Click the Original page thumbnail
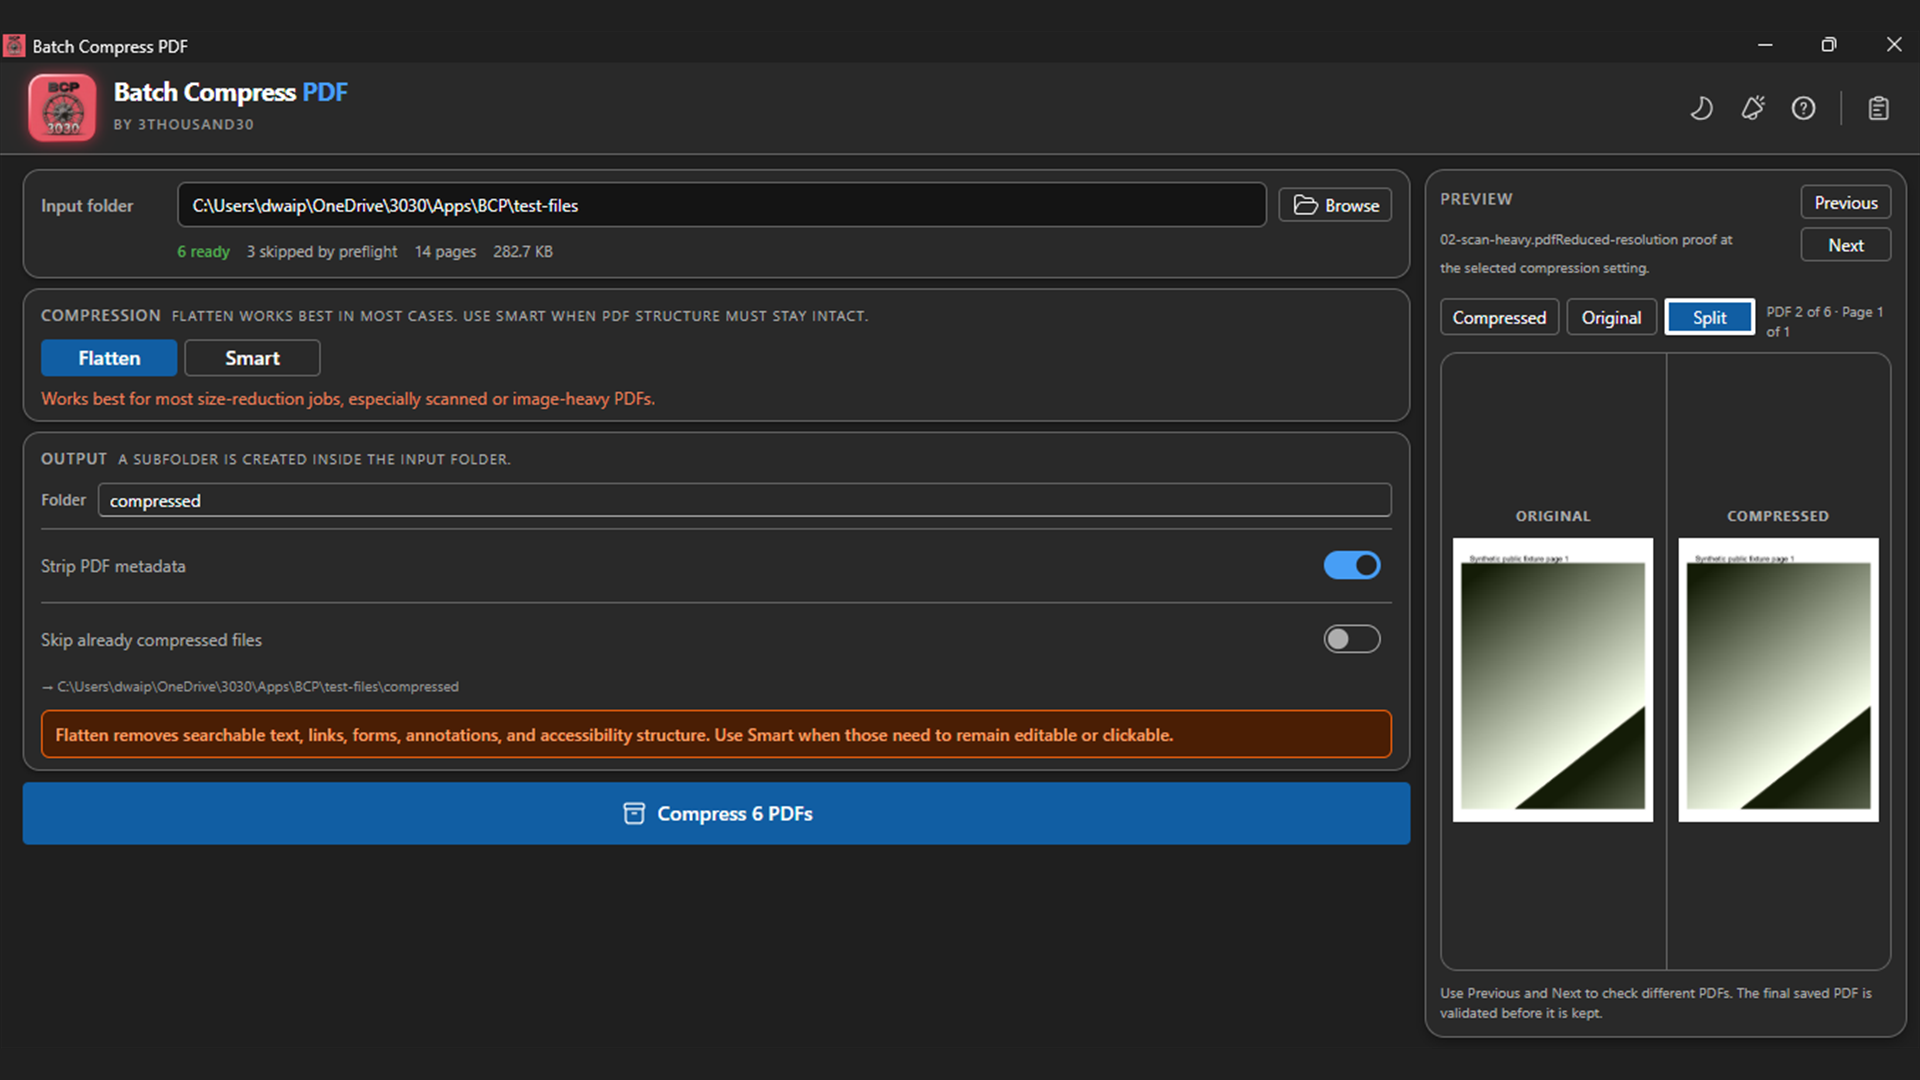1920x1080 pixels. pyautogui.click(x=1553, y=680)
